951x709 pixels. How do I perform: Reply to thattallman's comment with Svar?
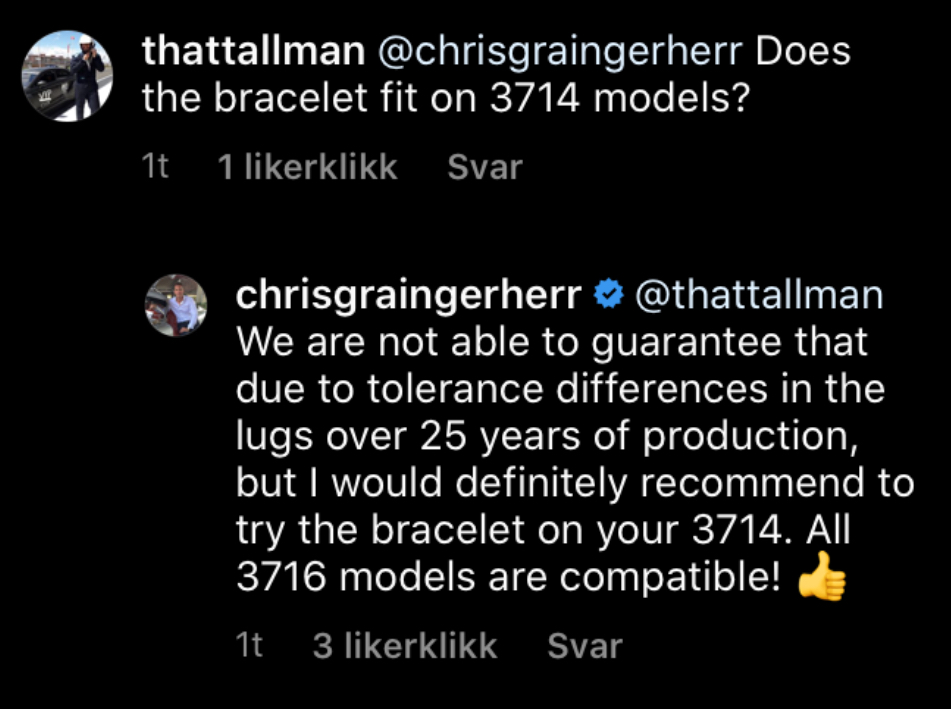click(x=485, y=167)
